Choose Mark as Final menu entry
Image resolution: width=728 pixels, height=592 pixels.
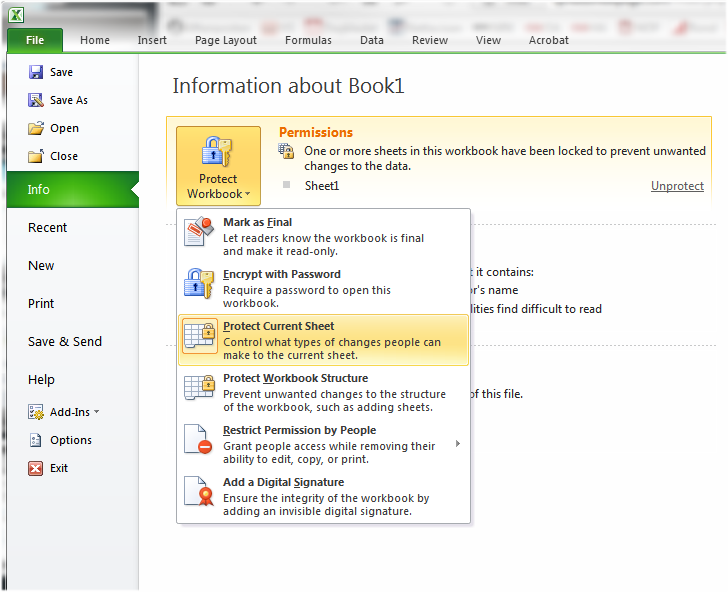[x=323, y=236]
